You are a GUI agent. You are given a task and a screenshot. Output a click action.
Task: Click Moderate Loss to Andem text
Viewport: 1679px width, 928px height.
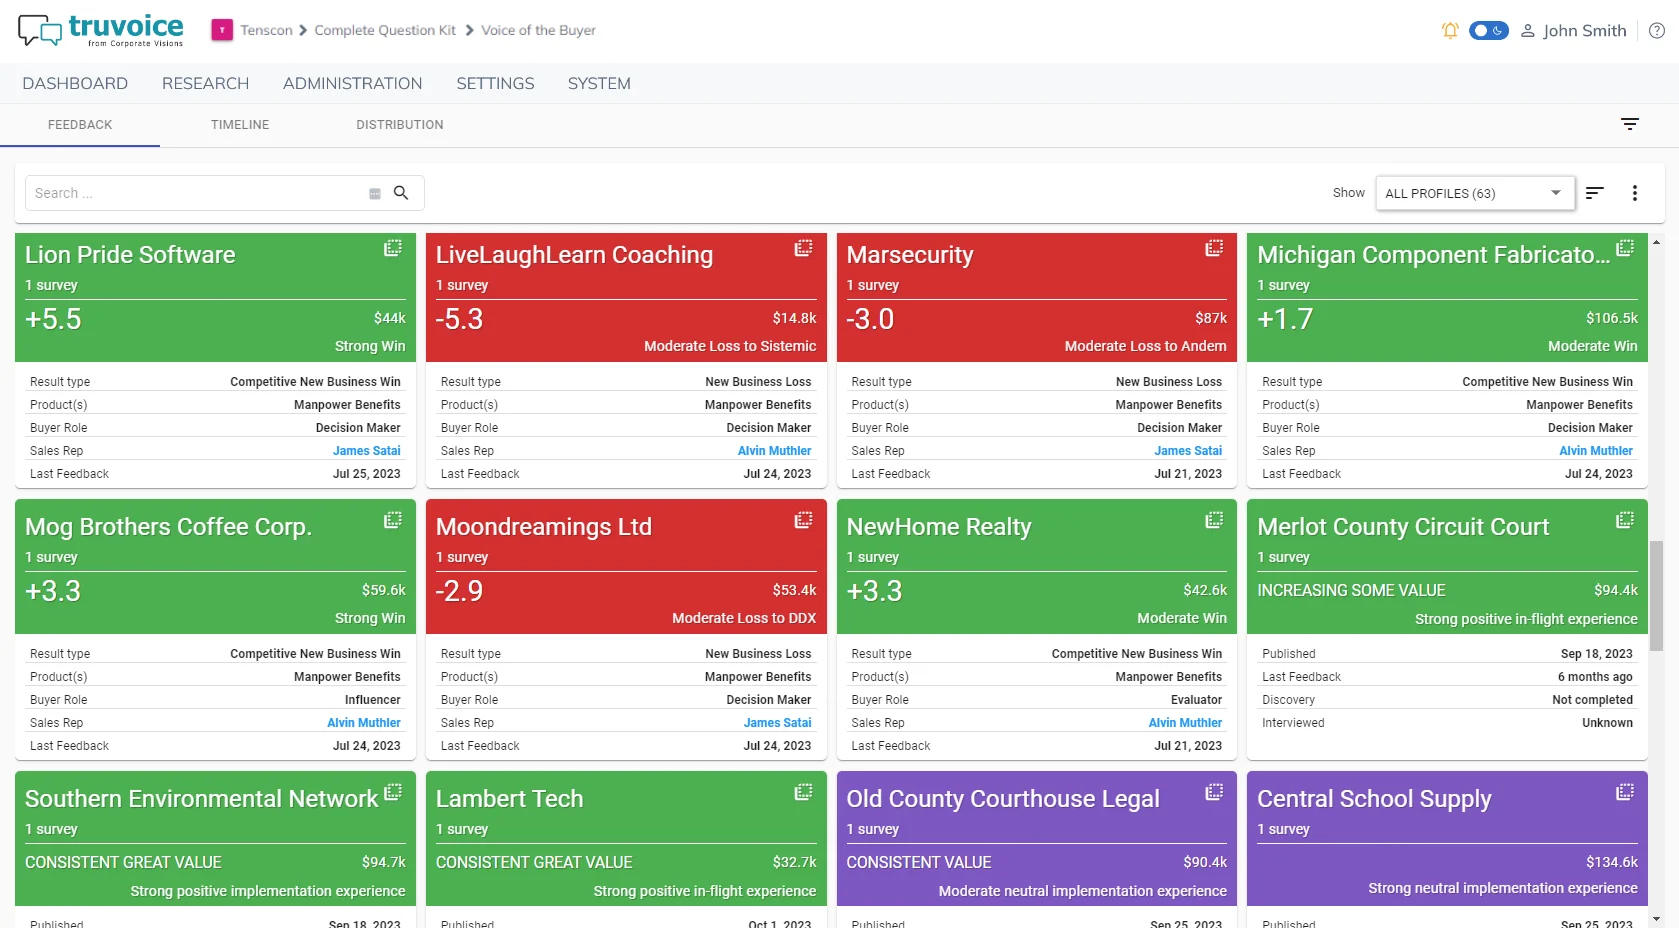[x=1145, y=346]
